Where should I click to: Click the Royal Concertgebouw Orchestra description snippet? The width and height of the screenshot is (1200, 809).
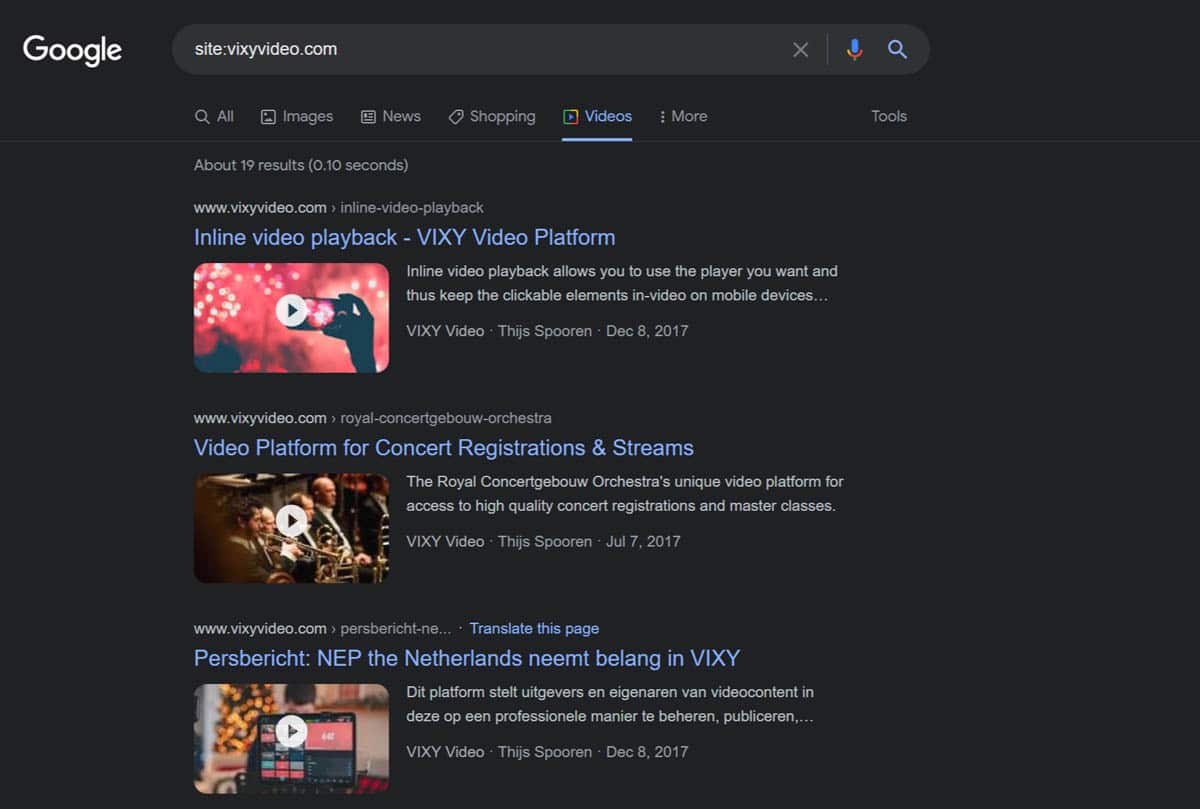(x=625, y=494)
